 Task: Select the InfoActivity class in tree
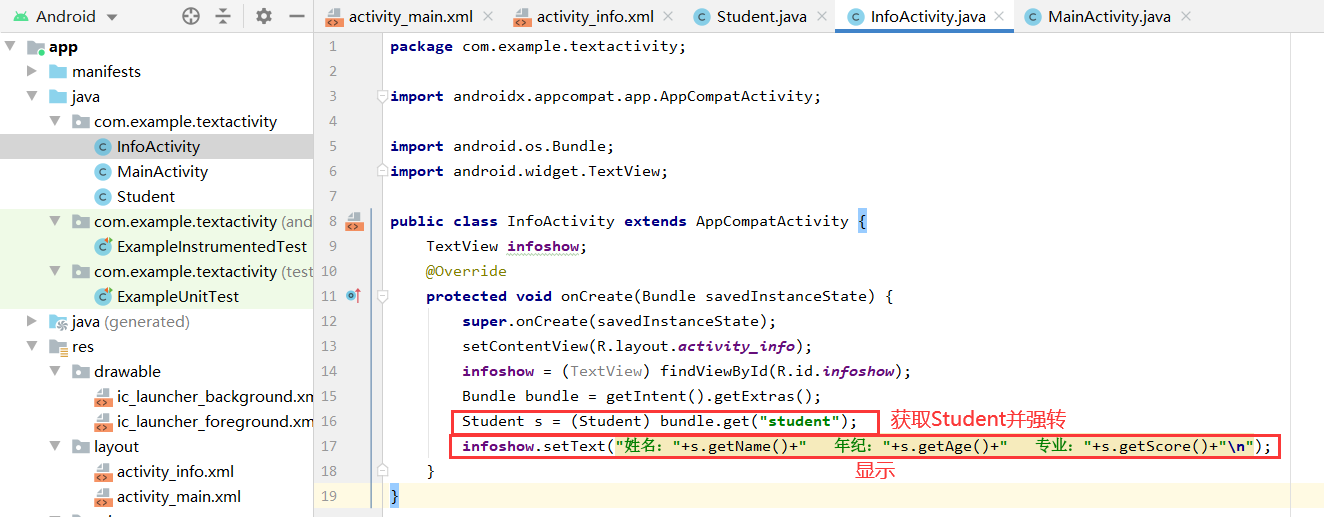[158, 147]
